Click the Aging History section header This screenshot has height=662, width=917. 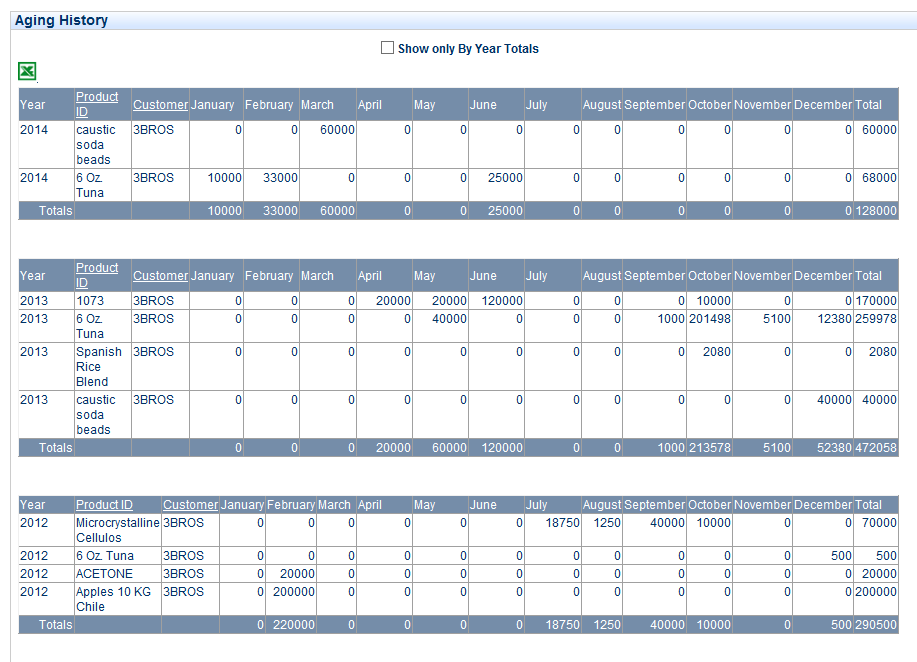[x=61, y=20]
